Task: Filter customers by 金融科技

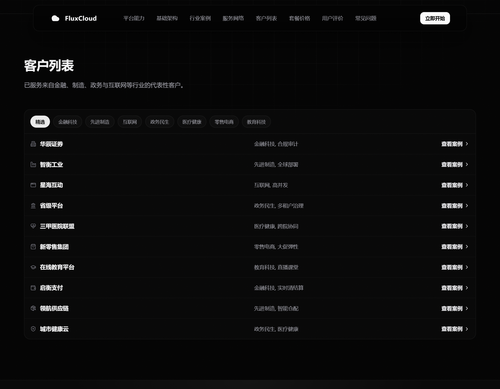Action: pos(68,122)
